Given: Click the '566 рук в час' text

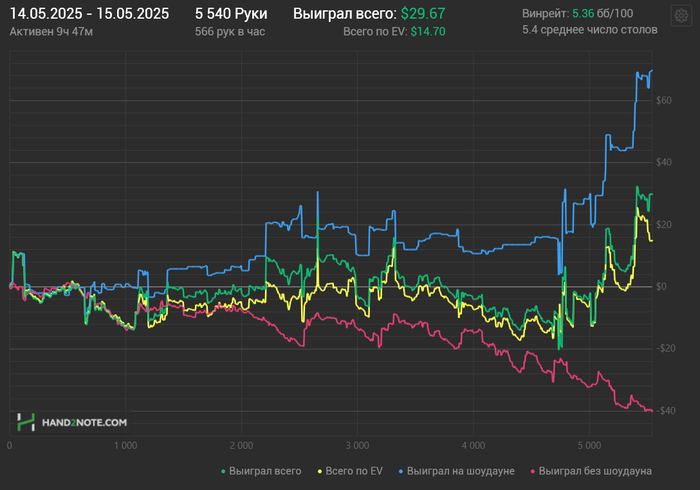Looking at the screenshot, I should (x=230, y=31).
